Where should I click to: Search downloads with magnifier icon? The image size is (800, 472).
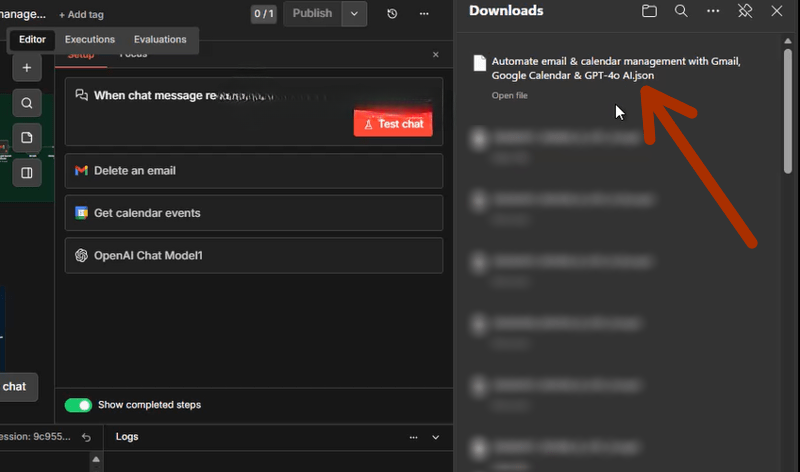[x=681, y=11]
